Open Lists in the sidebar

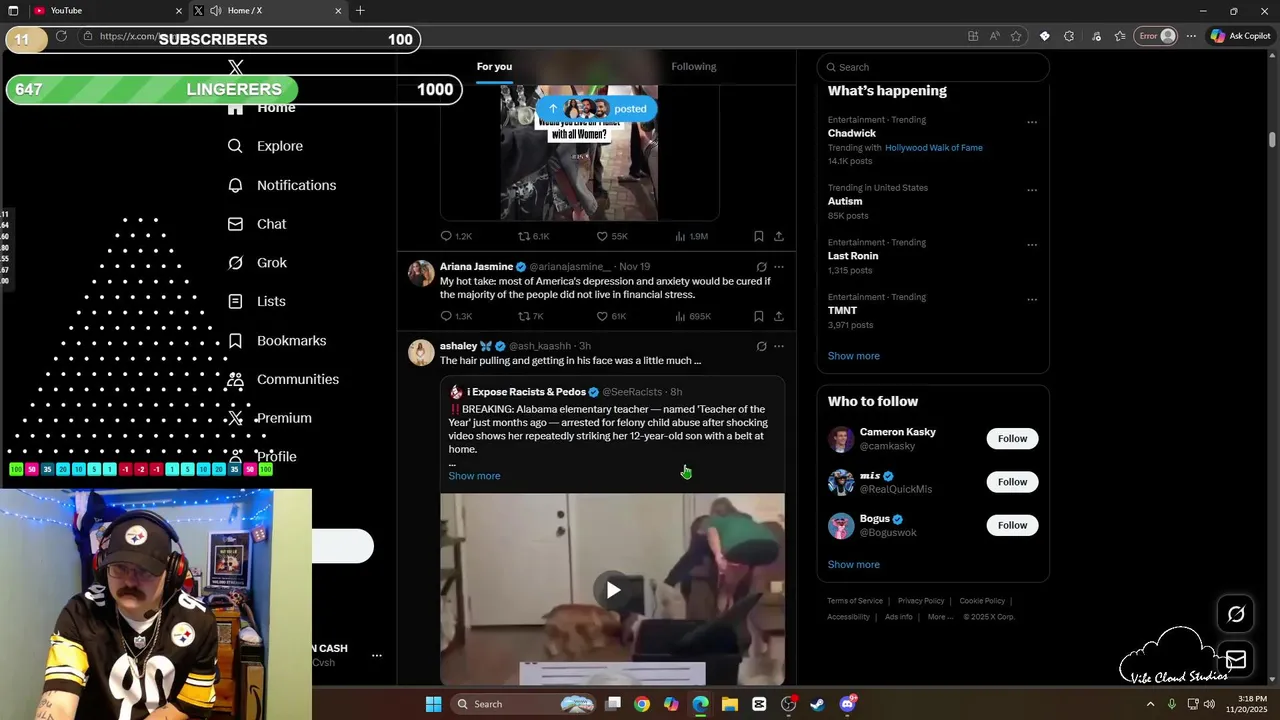257,301
